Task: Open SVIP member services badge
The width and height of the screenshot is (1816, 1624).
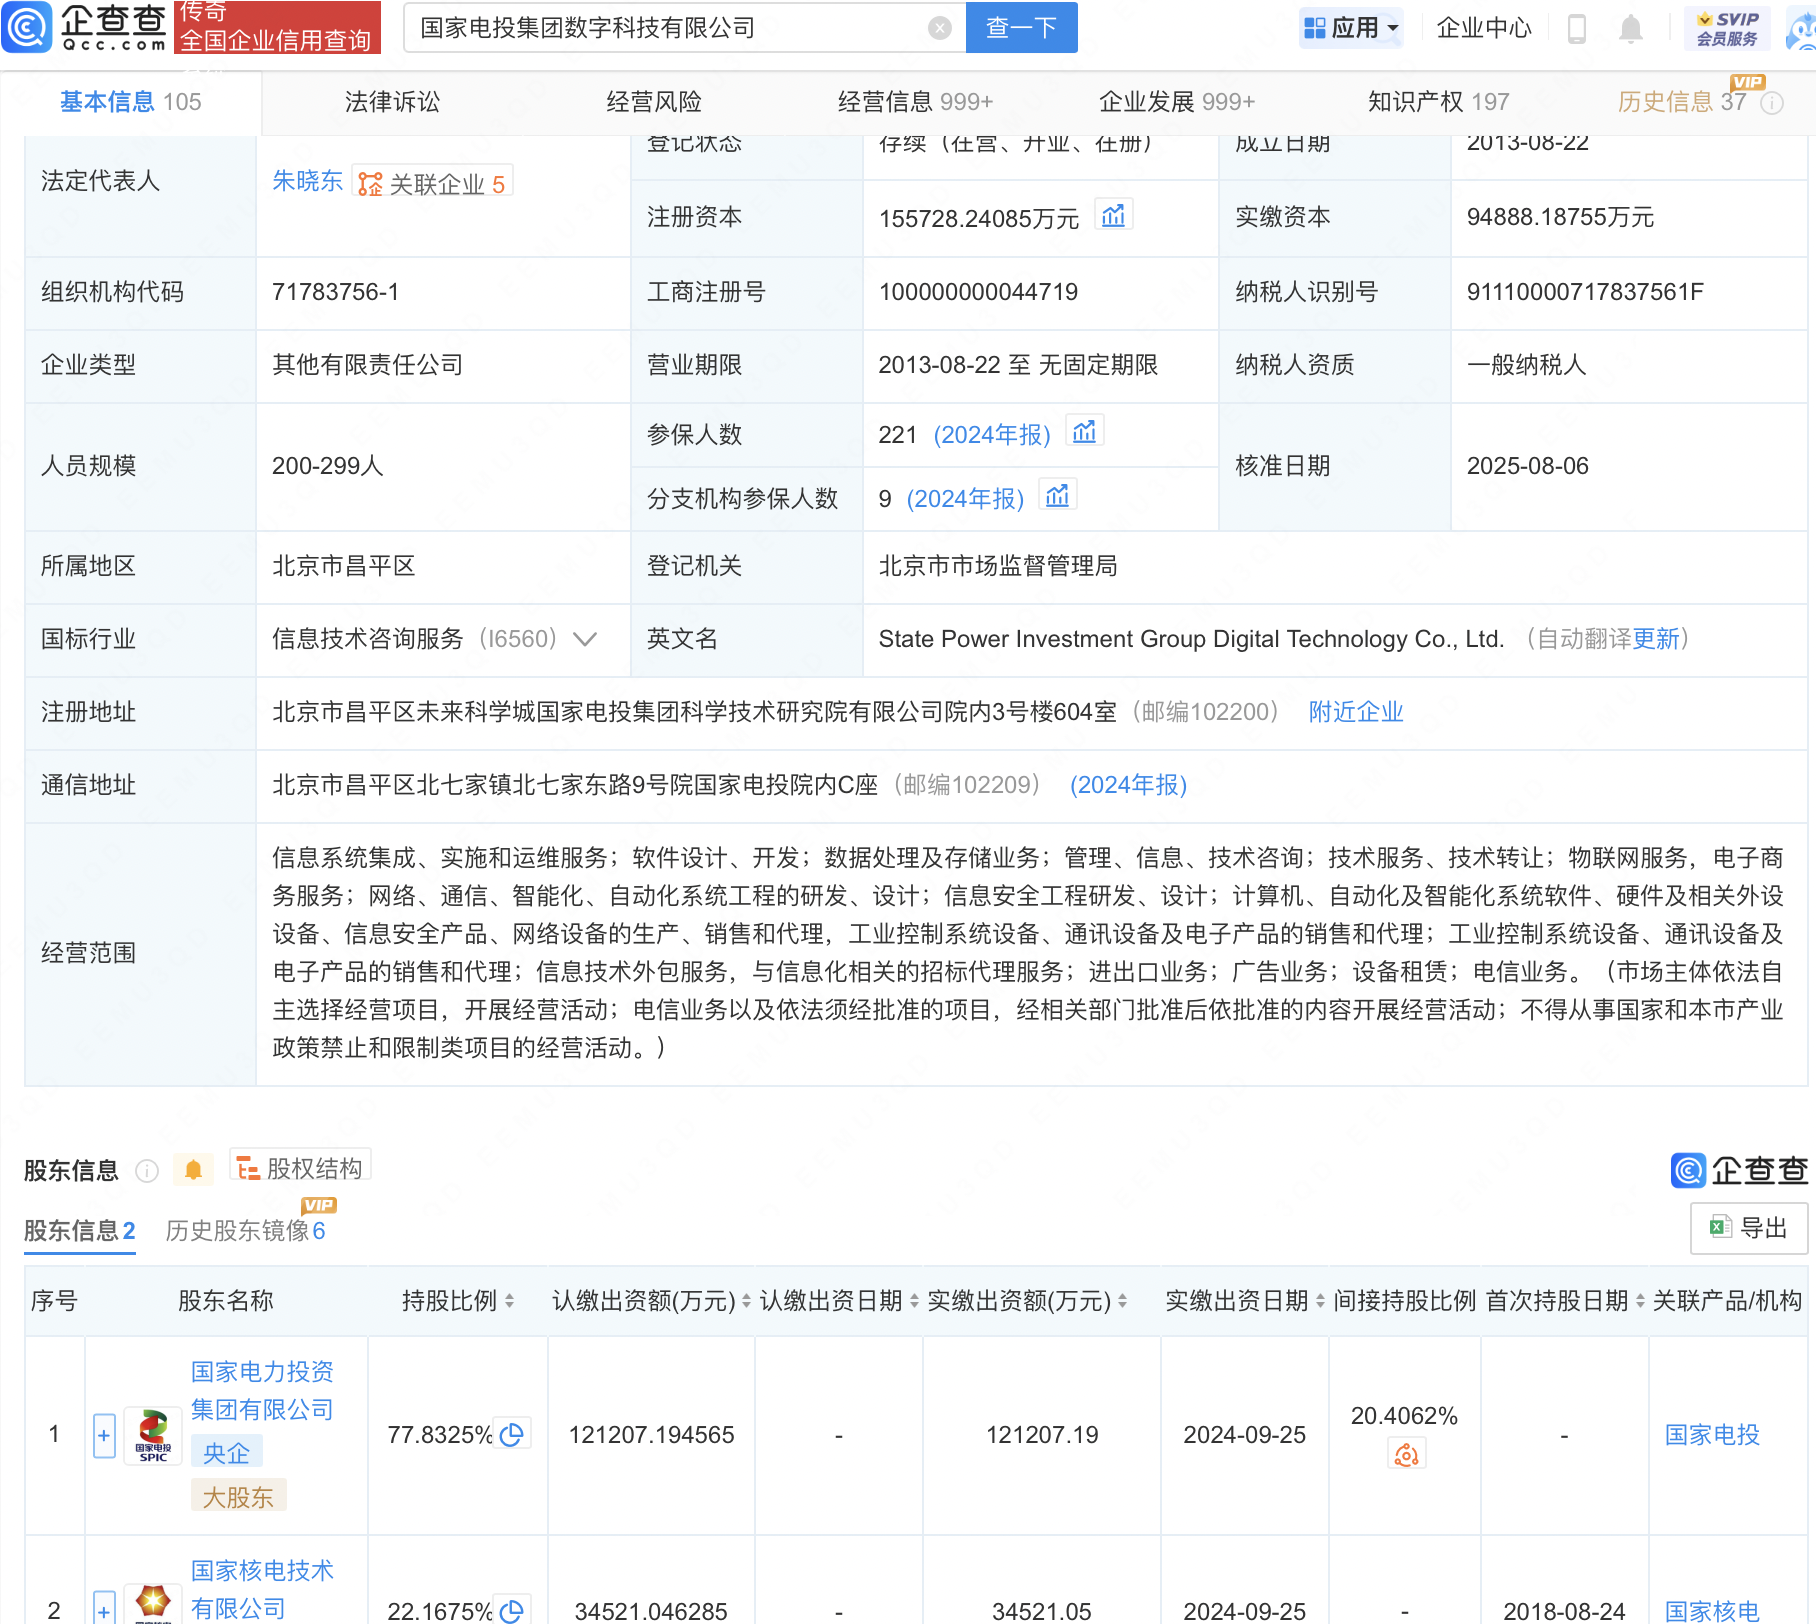Action: pos(1727,28)
